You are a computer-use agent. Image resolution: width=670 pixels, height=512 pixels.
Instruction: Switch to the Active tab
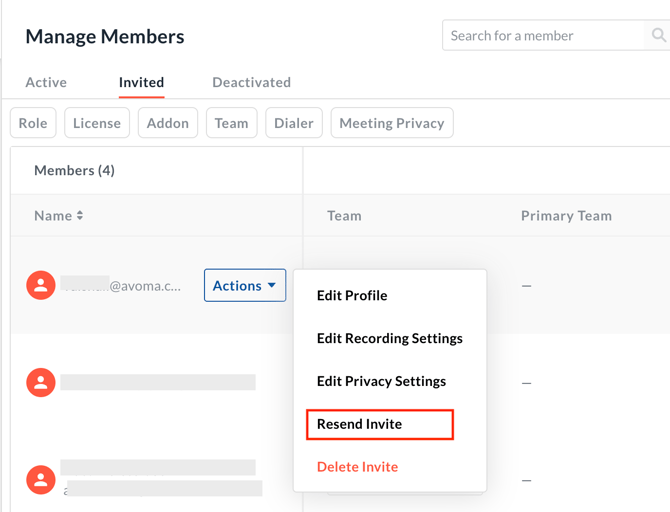pyautogui.click(x=46, y=82)
